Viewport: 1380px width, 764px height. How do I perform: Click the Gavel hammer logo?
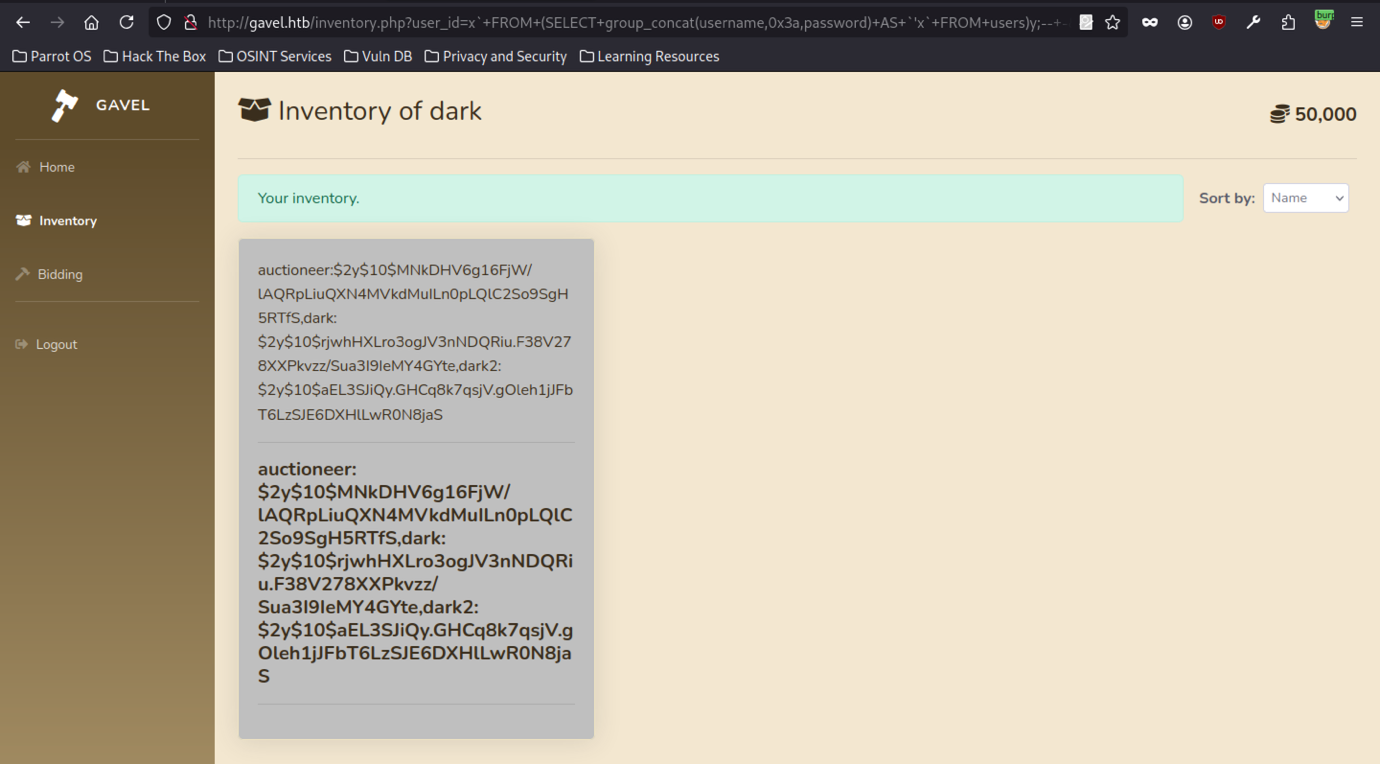coord(66,105)
